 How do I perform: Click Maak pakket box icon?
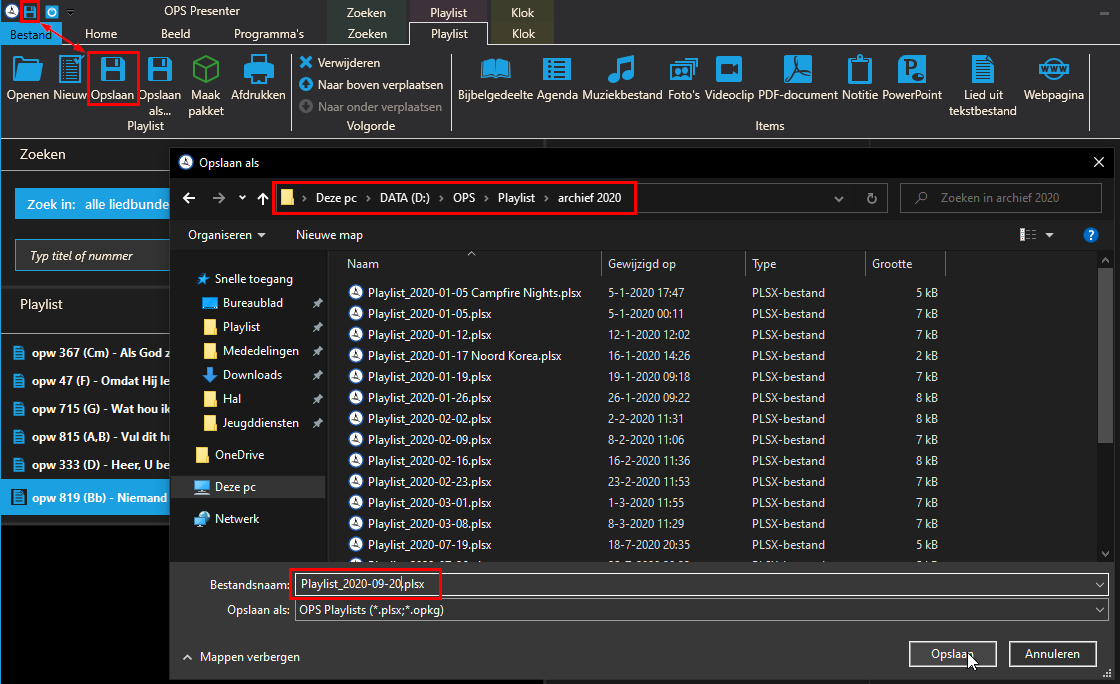tap(206, 70)
